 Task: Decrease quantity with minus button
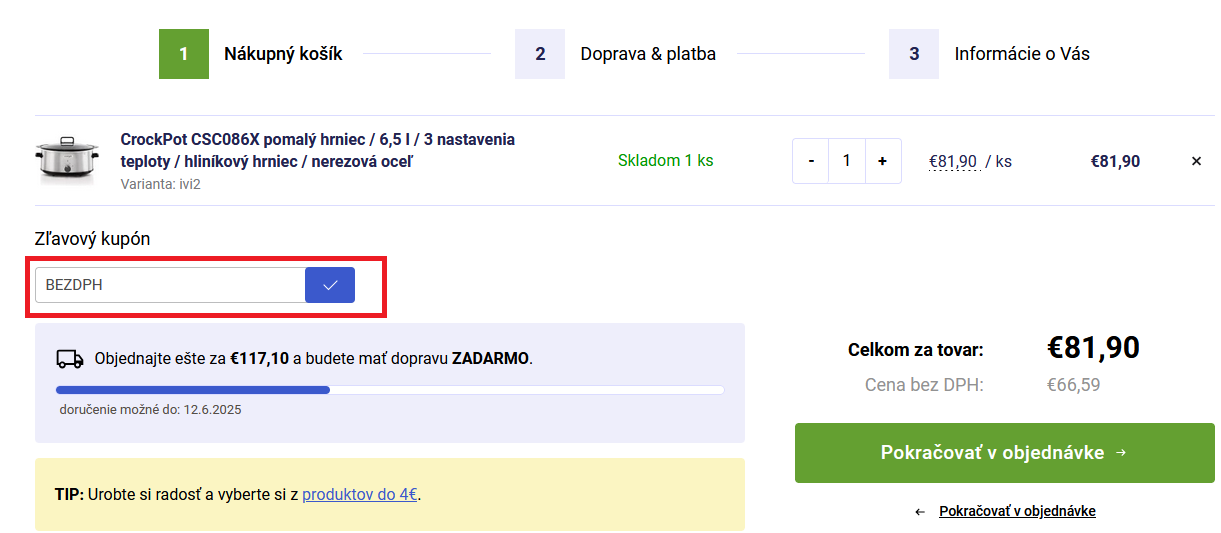(811, 161)
